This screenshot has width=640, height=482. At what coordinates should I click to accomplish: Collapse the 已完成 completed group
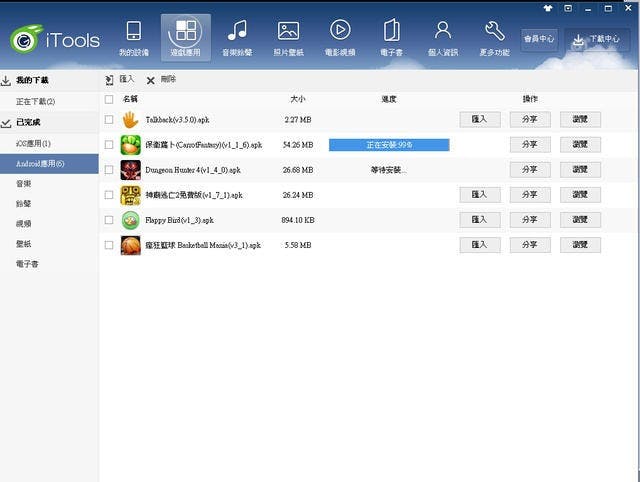(x=7, y=122)
